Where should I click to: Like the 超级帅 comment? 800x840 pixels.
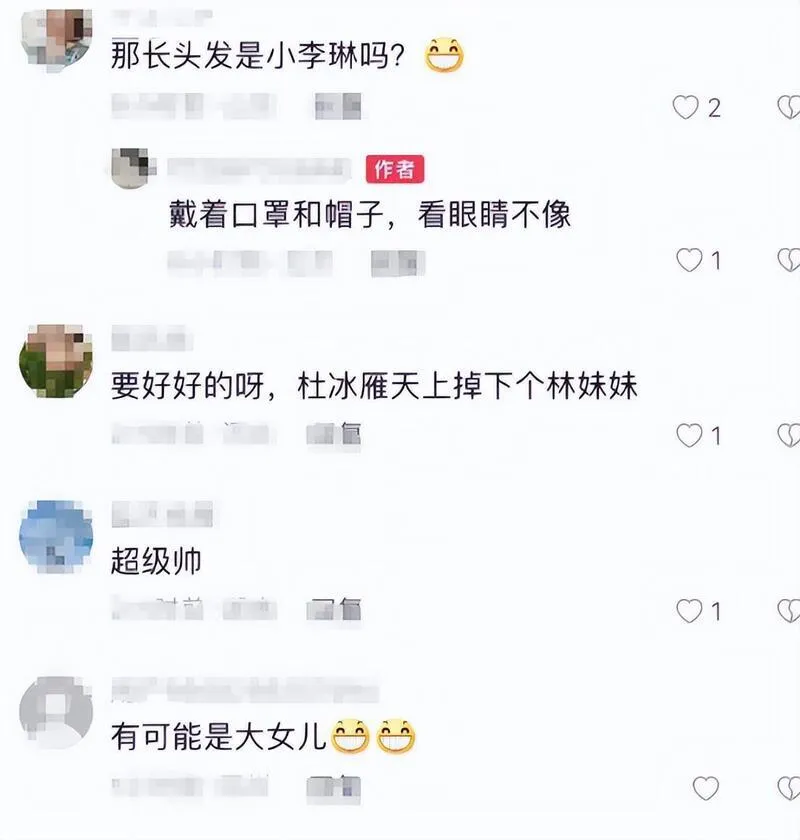(x=689, y=611)
